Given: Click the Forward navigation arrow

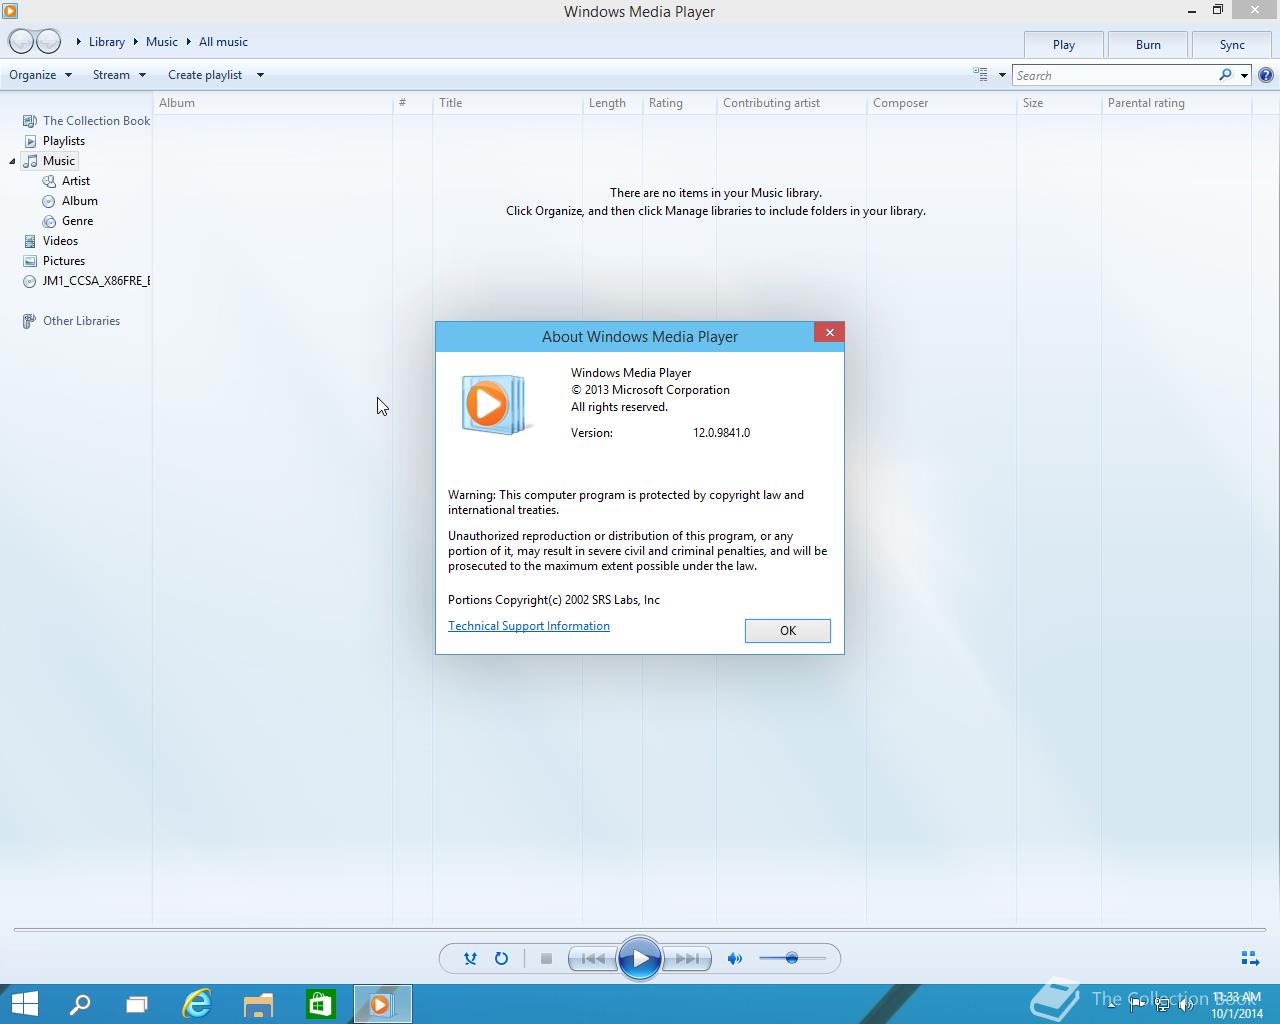Looking at the screenshot, I should 48,42.
